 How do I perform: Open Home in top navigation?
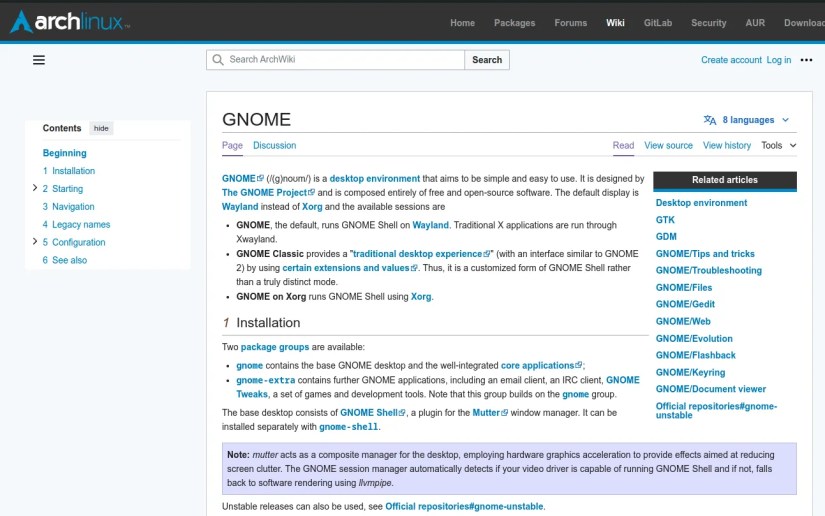click(462, 23)
